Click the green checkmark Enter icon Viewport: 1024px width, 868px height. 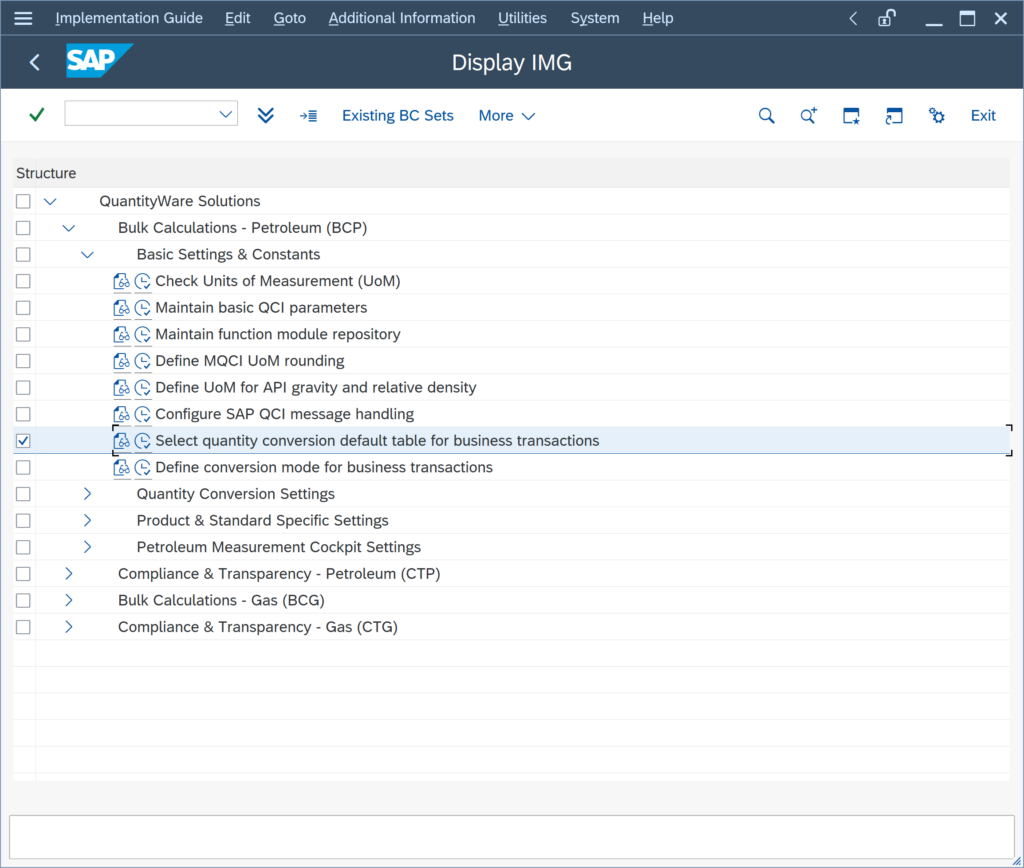coord(37,115)
